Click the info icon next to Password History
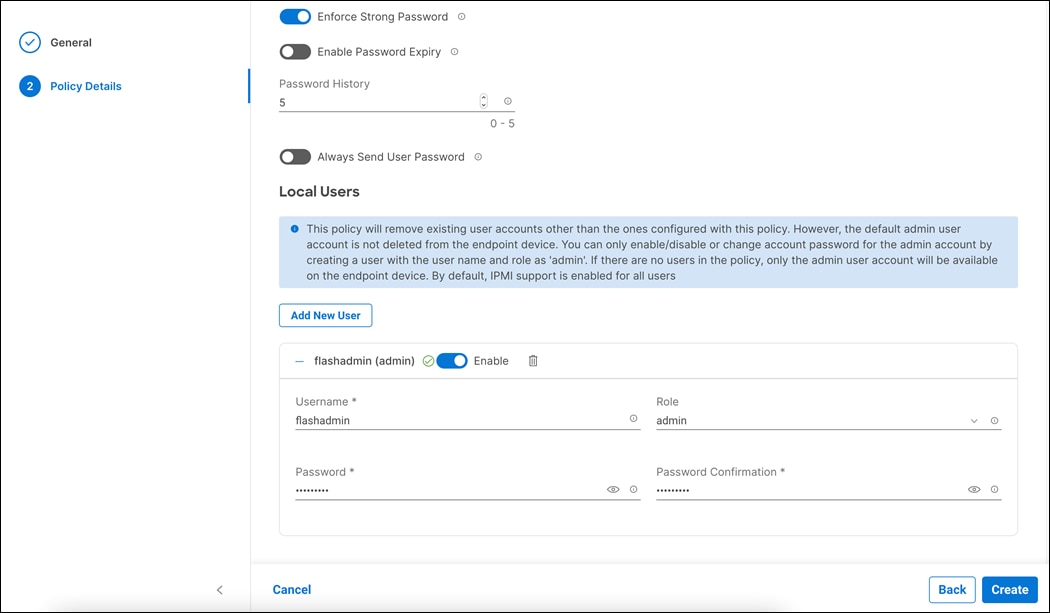The width and height of the screenshot is (1050, 613). click(x=507, y=100)
